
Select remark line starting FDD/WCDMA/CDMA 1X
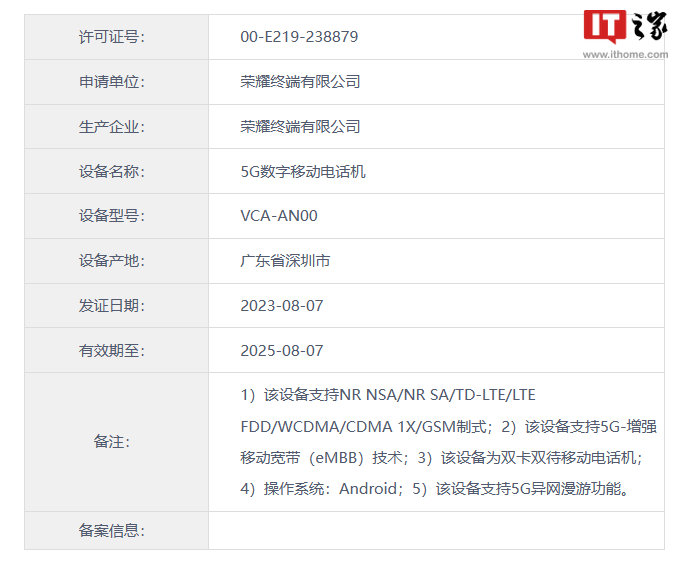pos(449,427)
